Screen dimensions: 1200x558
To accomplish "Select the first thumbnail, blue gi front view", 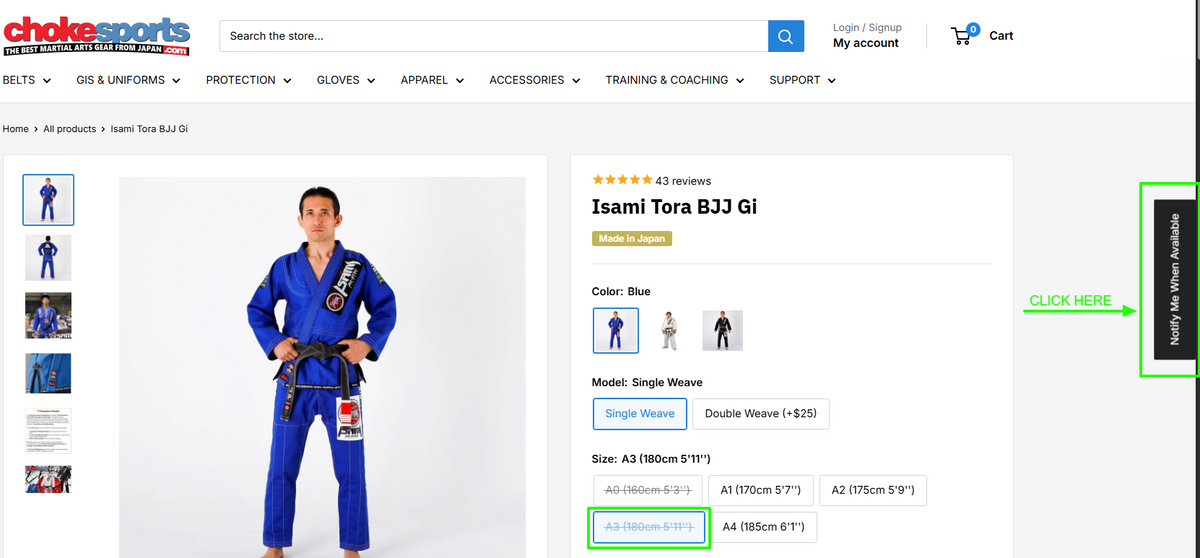I will (x=48, y=200).
